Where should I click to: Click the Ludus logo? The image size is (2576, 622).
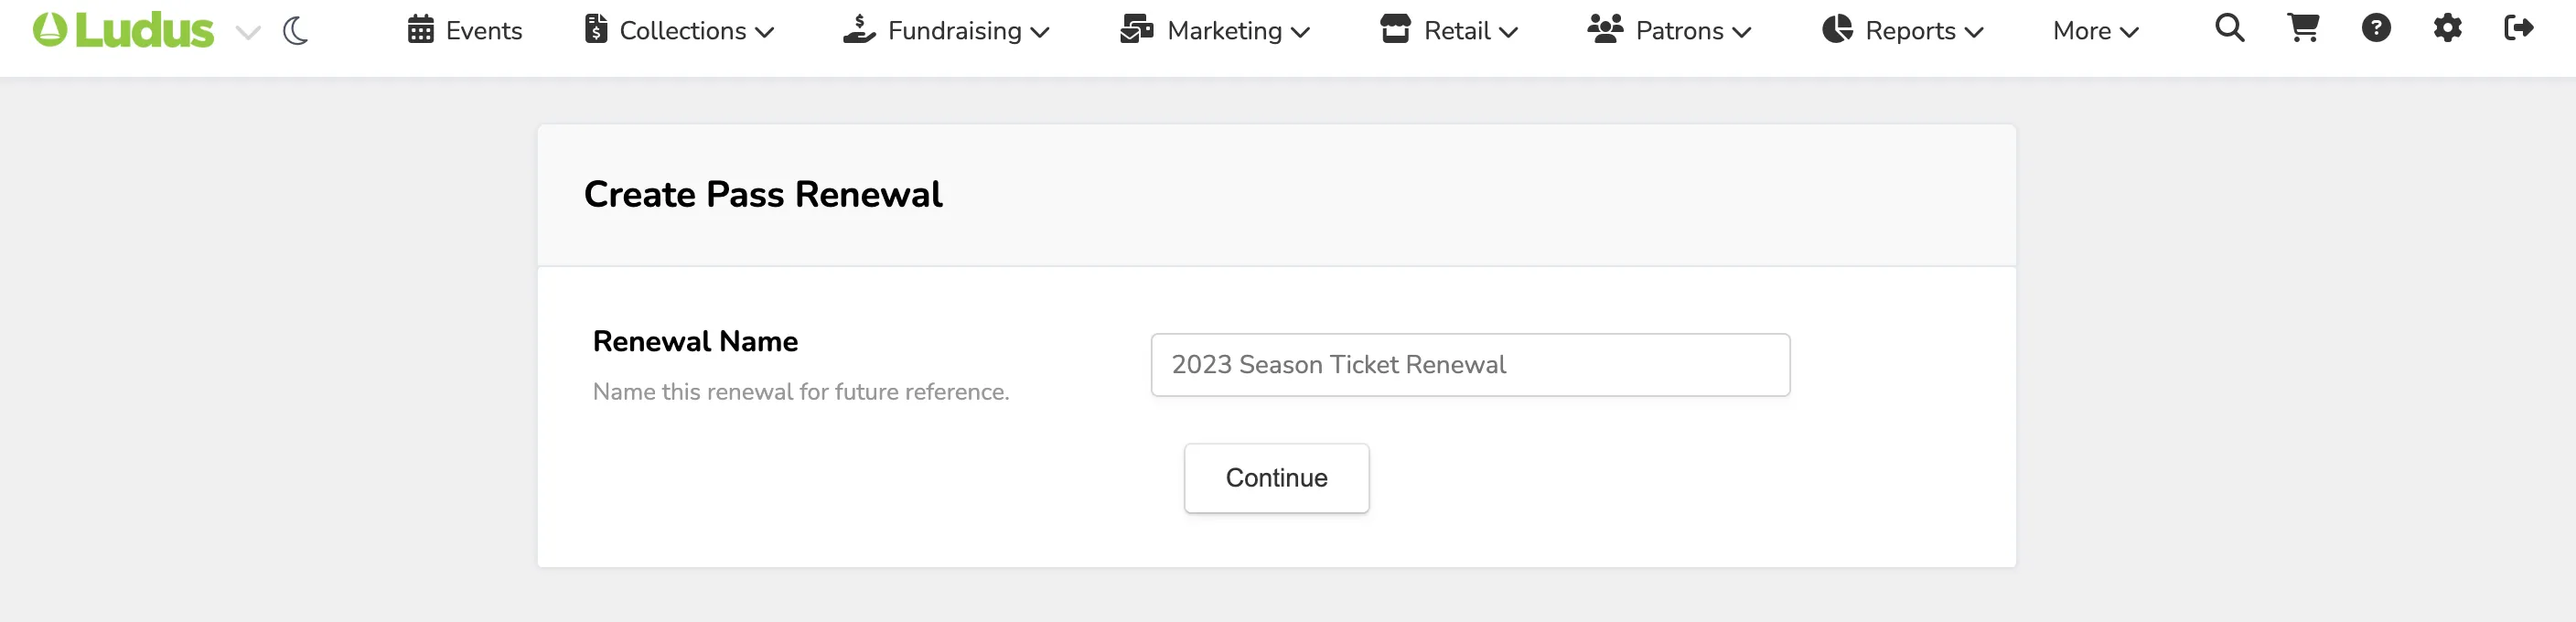click(x=123, y=30)
